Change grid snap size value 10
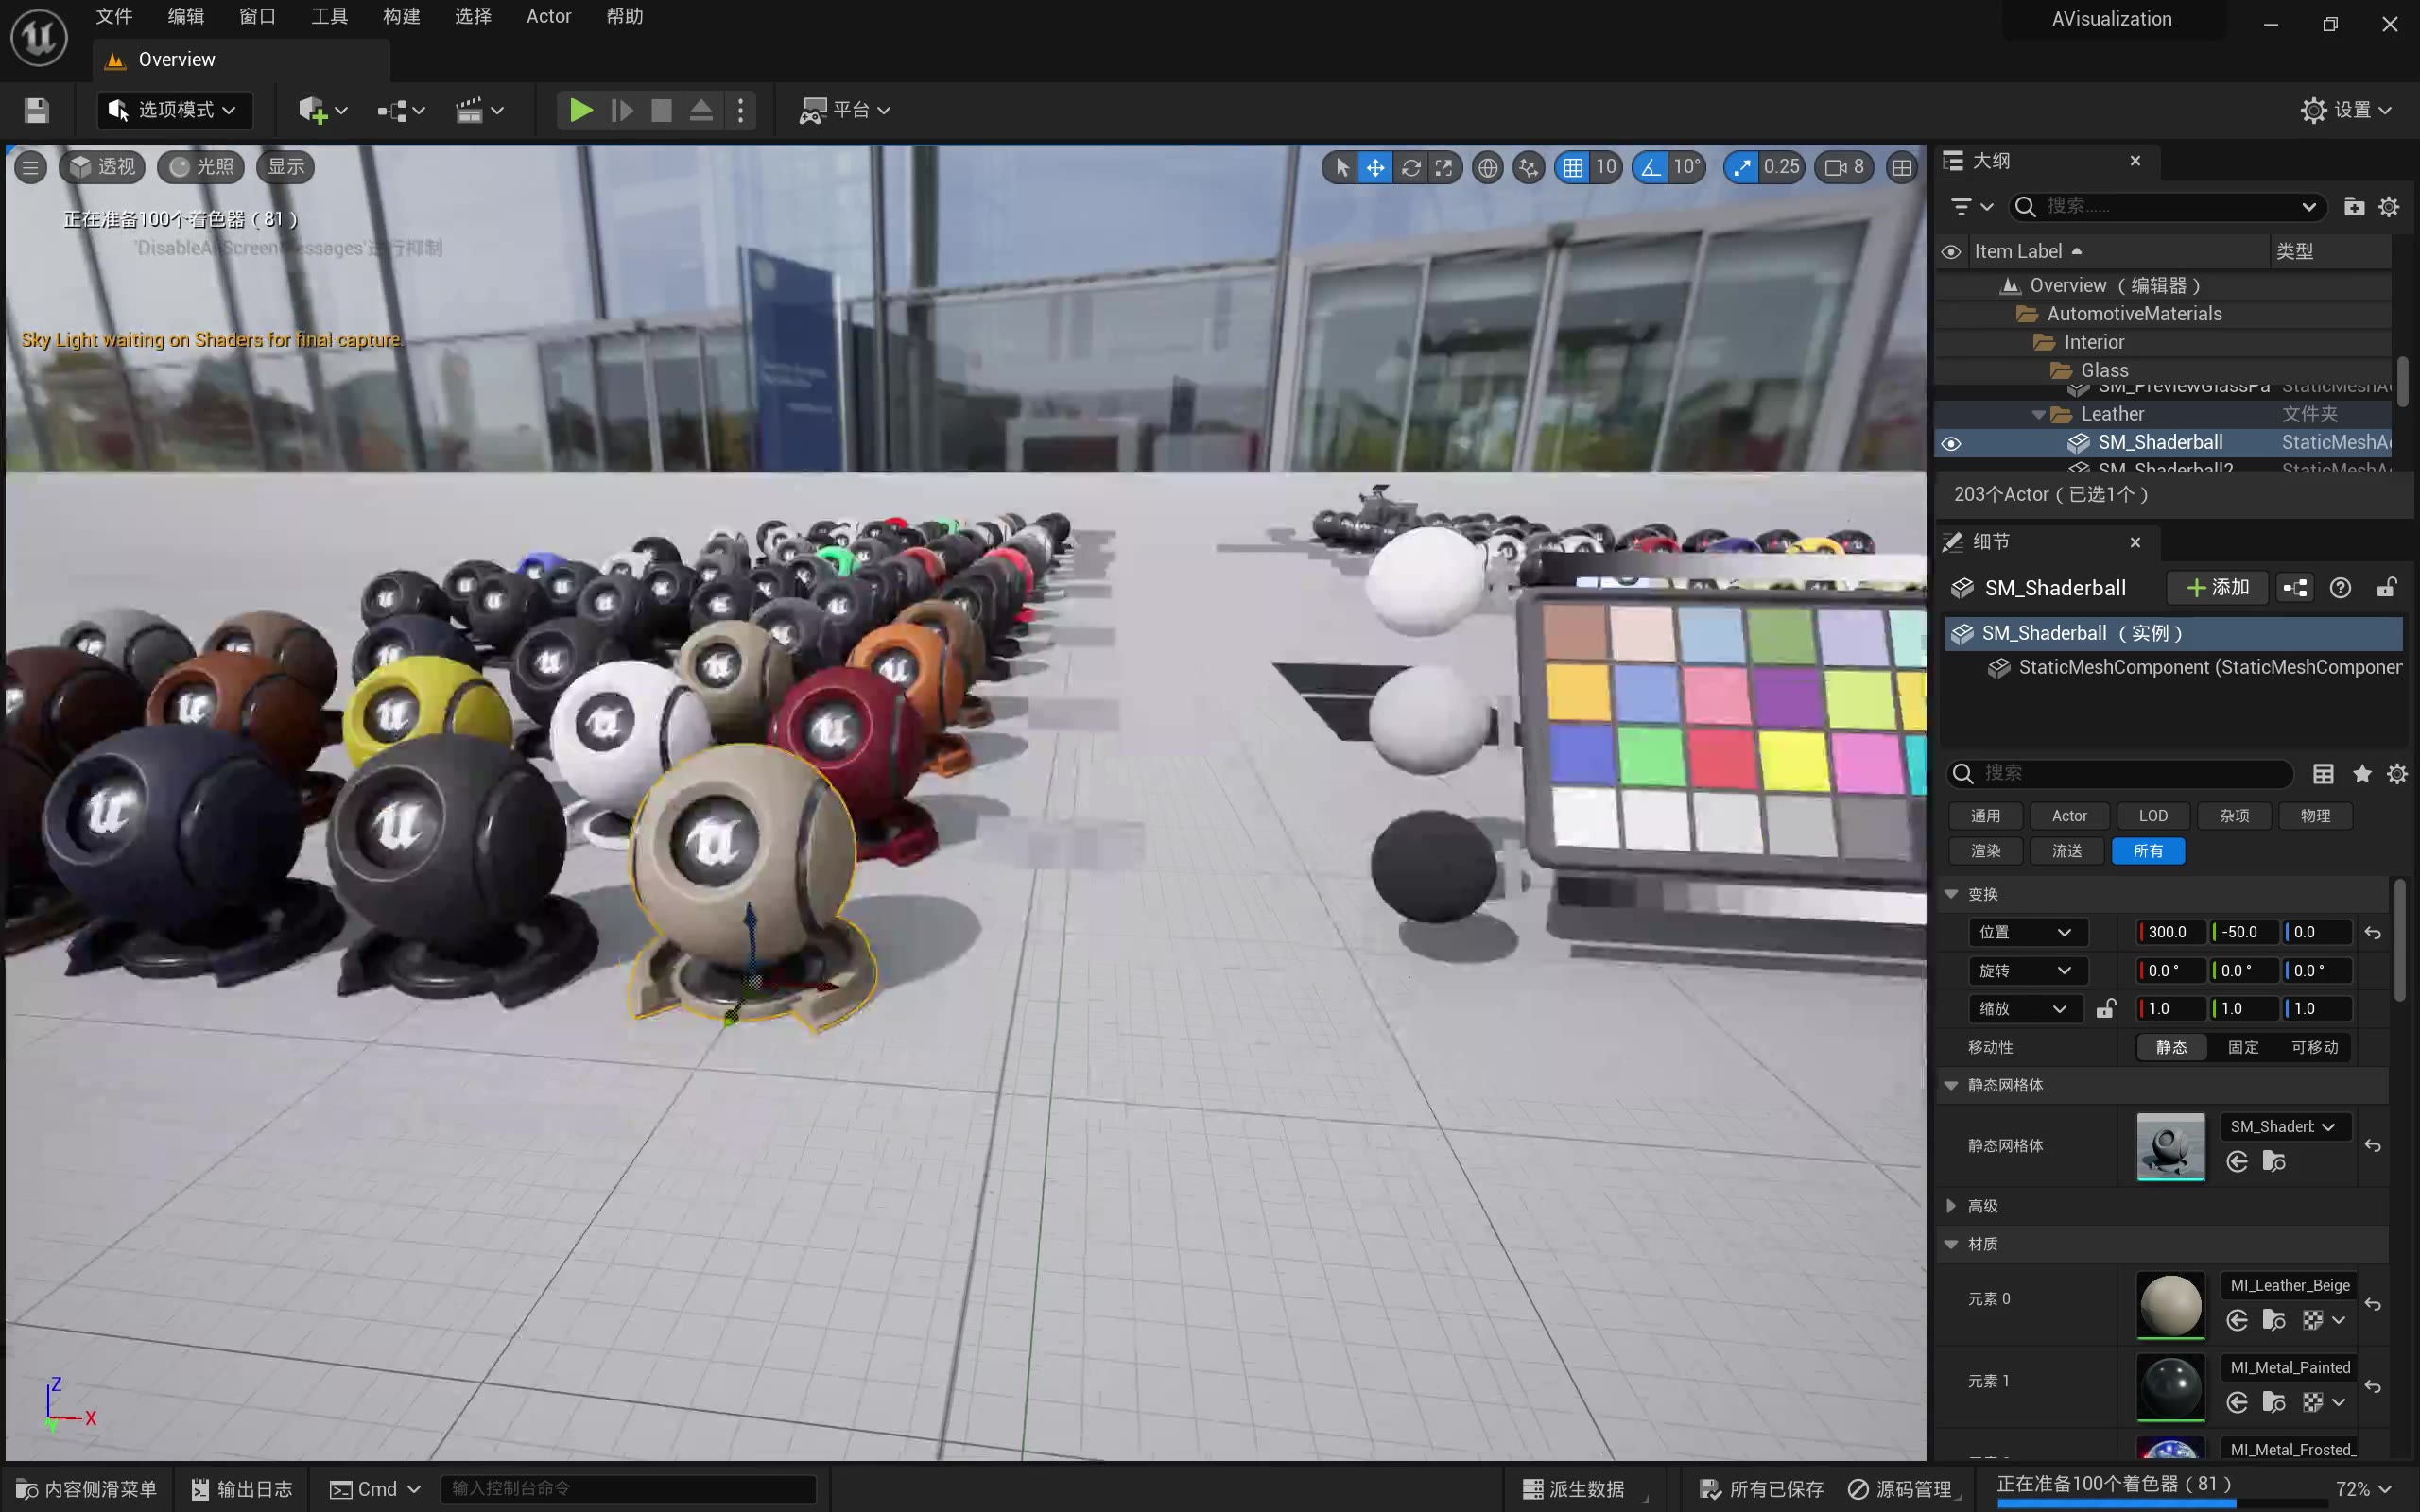2420x1512 pixels. pyautogui.click(x=1606, y=167)
